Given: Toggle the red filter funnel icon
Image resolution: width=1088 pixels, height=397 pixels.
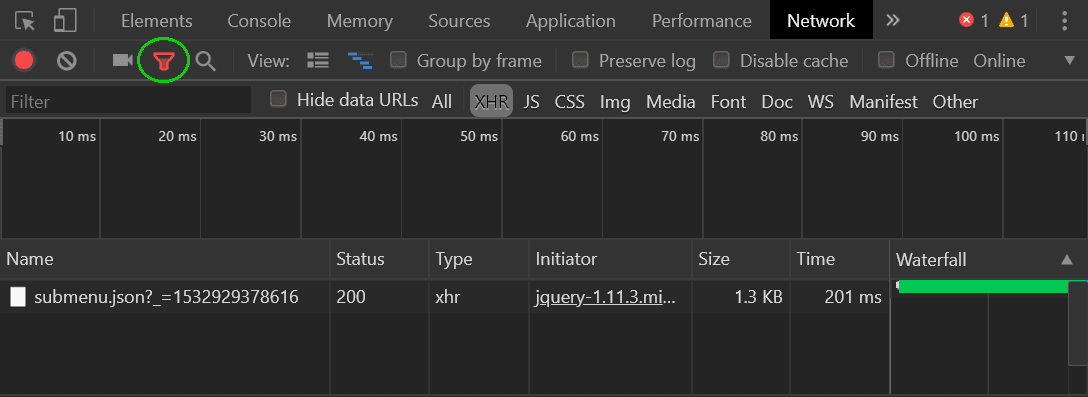Looking at the screenshot, I should coord(164,61).
